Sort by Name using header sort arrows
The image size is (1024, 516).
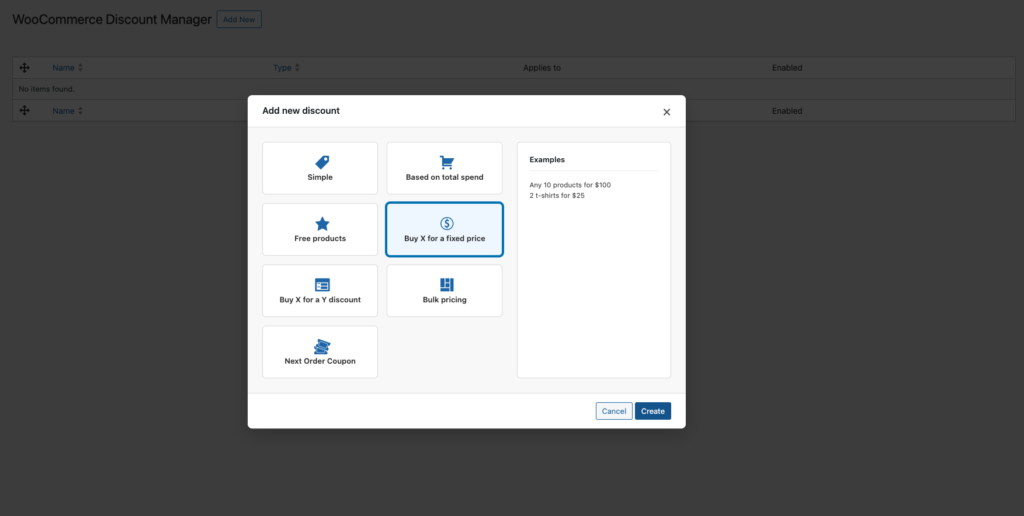[x=80, y=67]
